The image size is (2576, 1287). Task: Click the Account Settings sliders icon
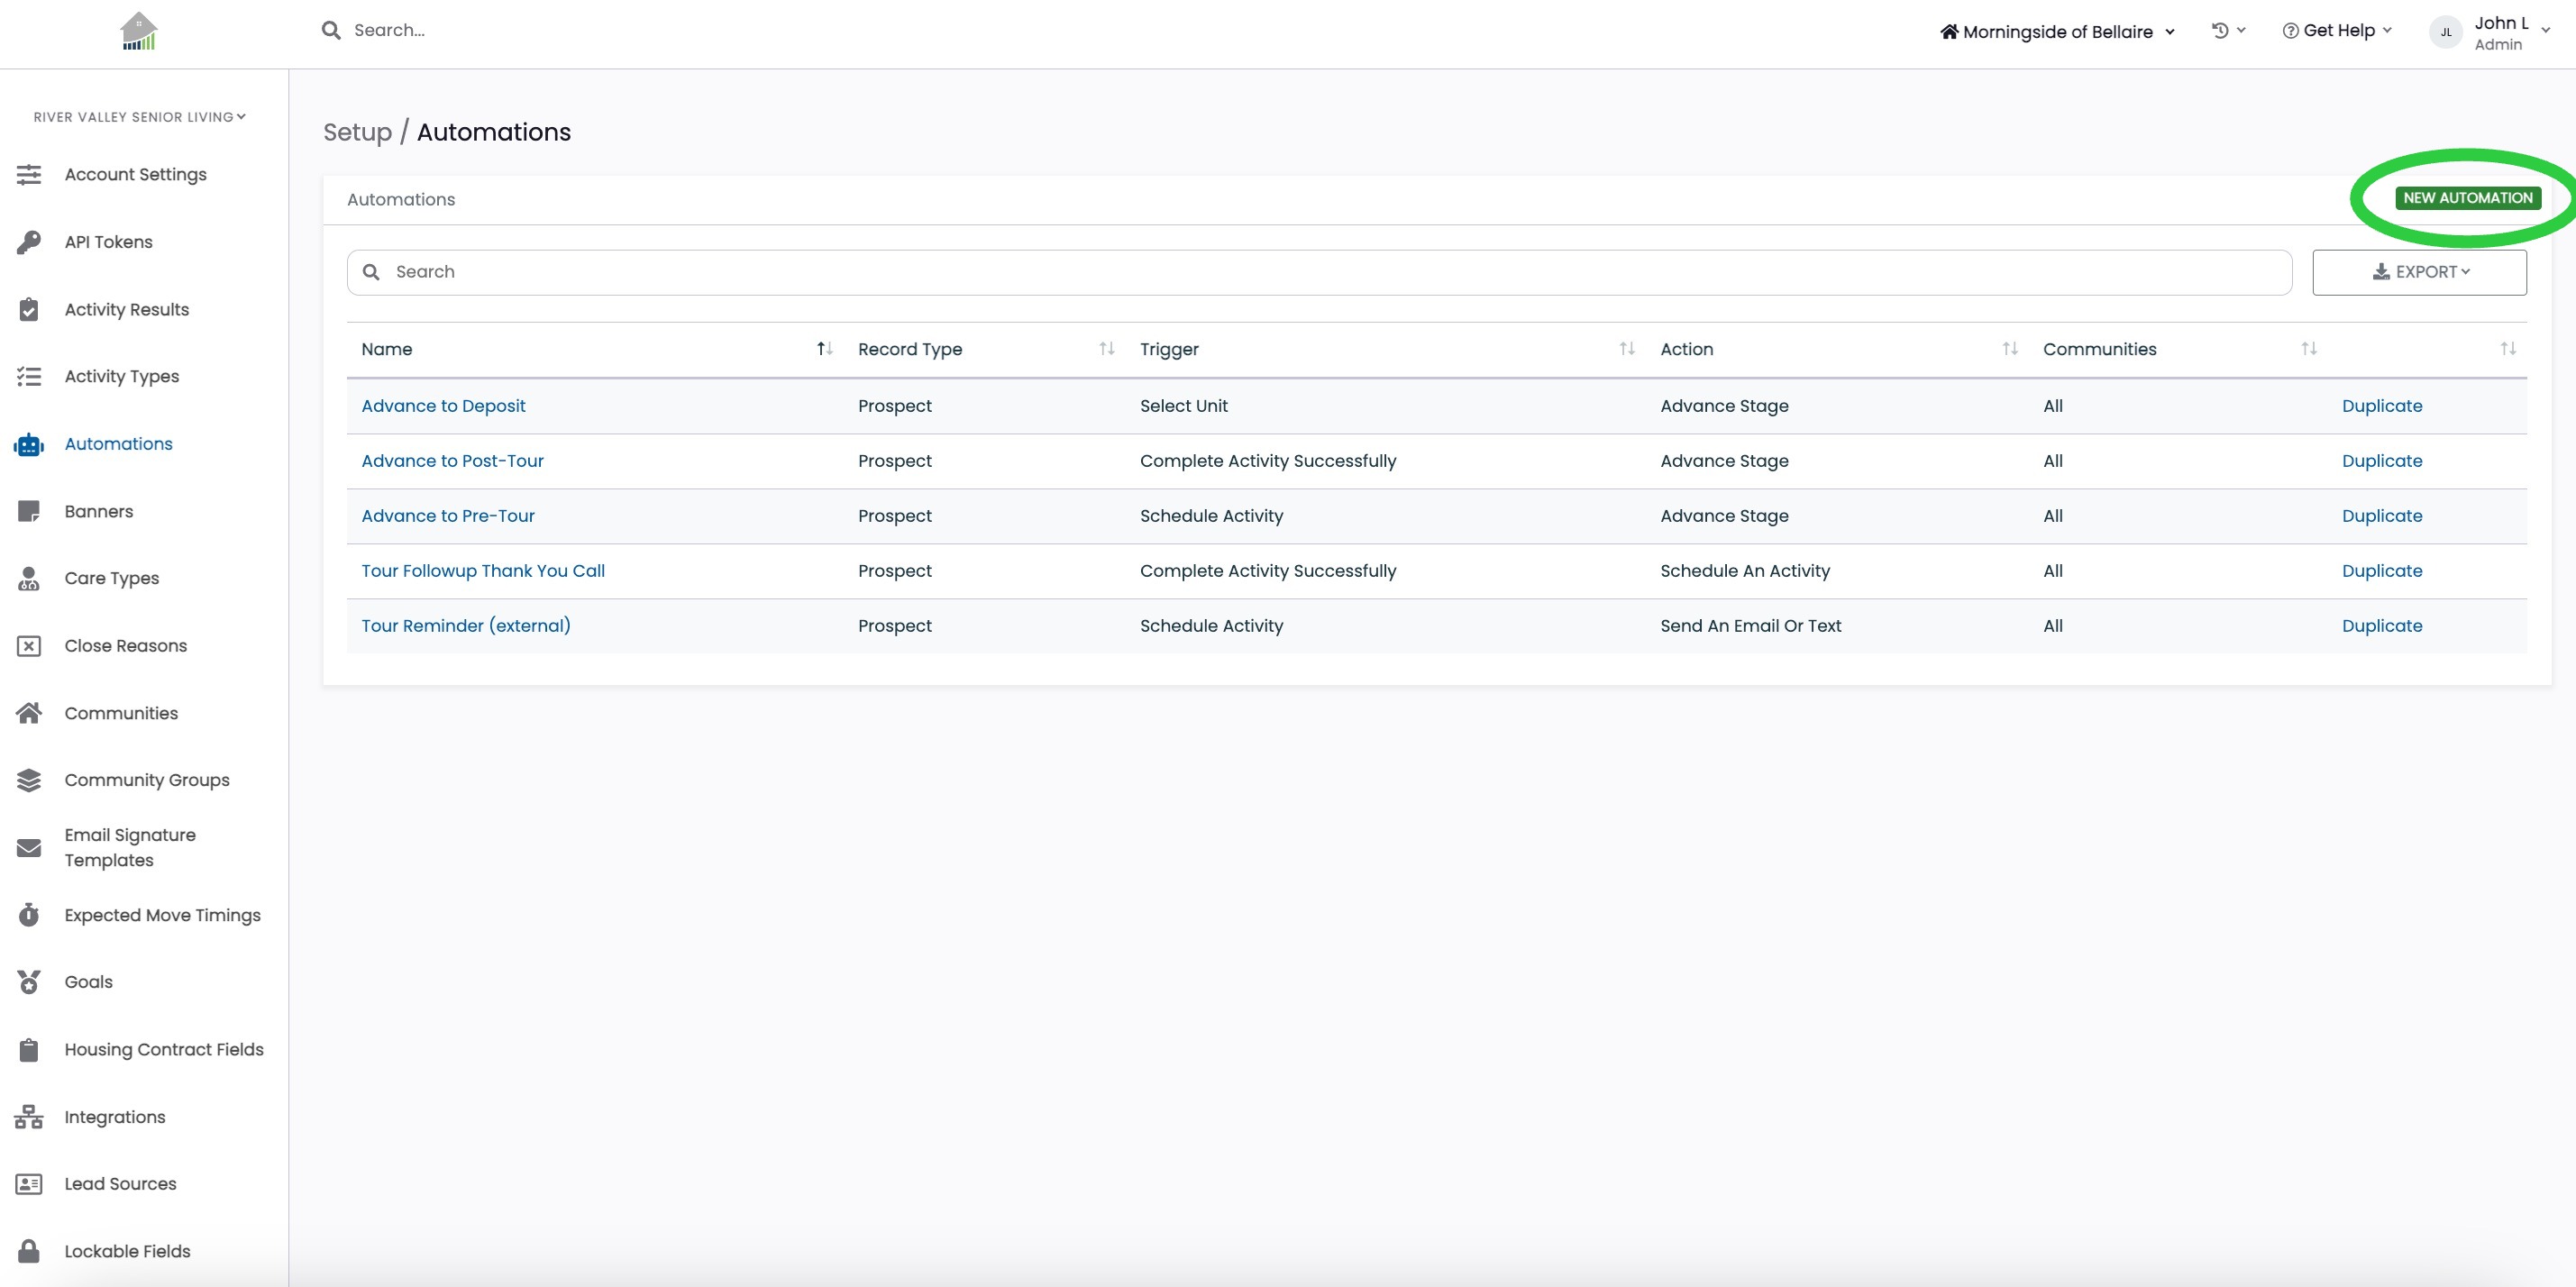point(29,175)
